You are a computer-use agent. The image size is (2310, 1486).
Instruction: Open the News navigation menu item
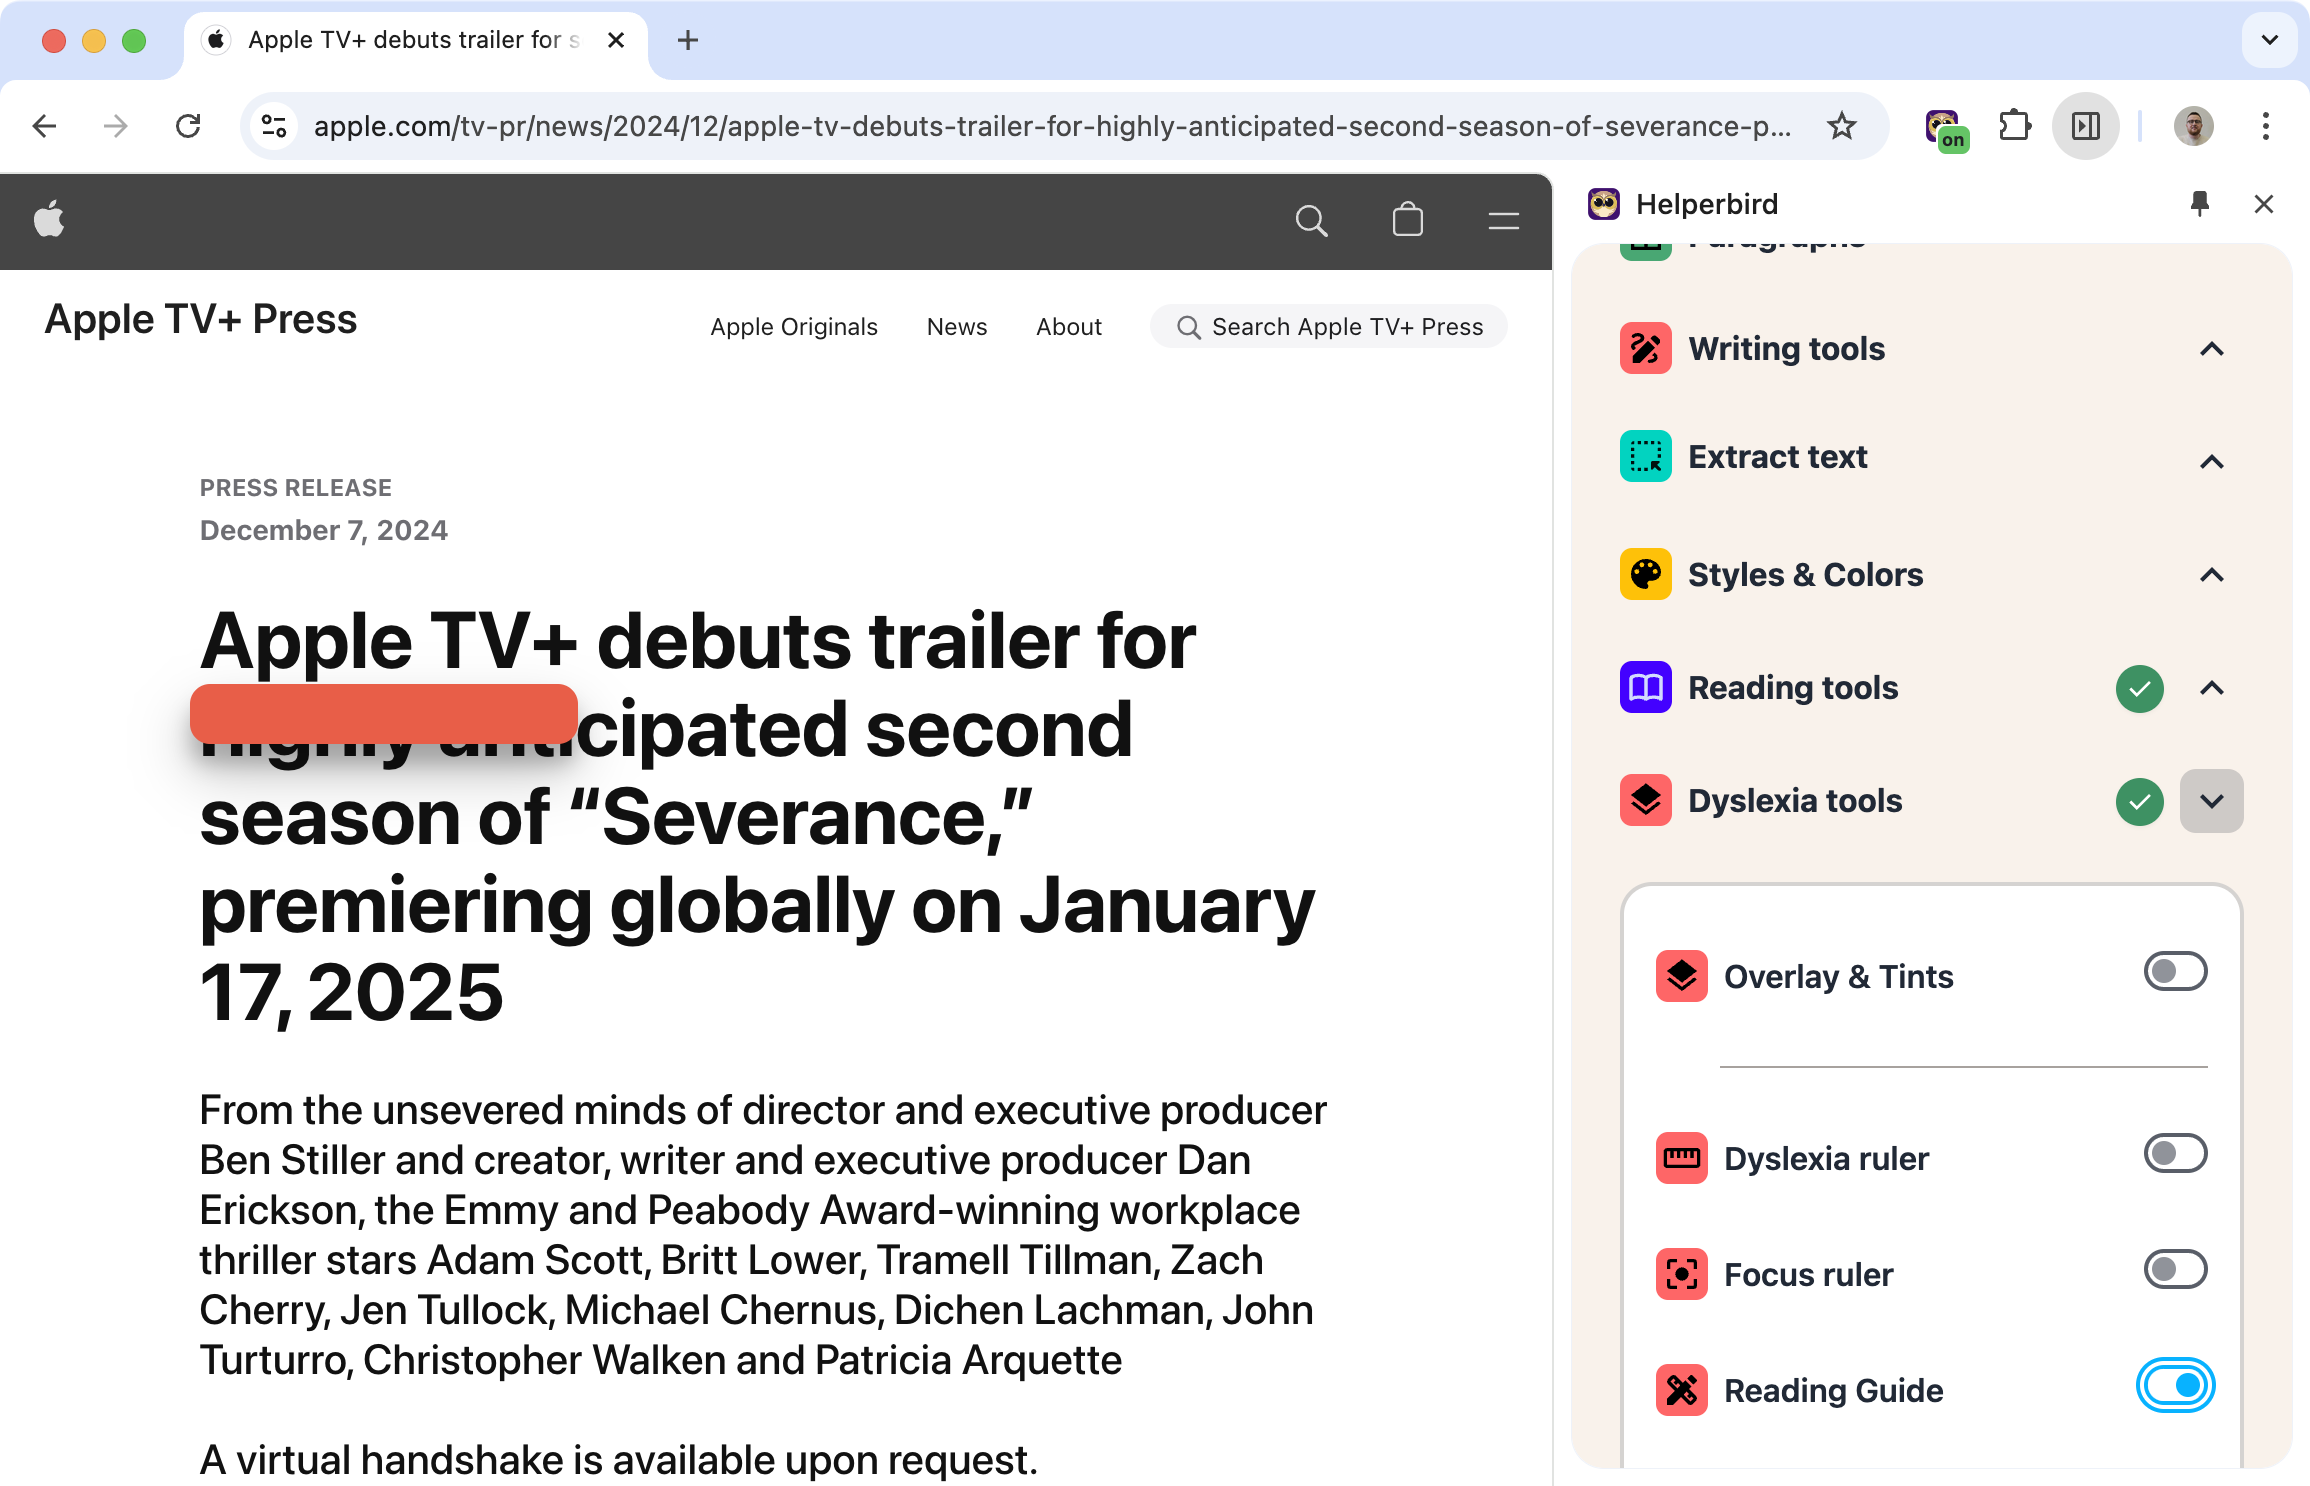tap(958, 328)
